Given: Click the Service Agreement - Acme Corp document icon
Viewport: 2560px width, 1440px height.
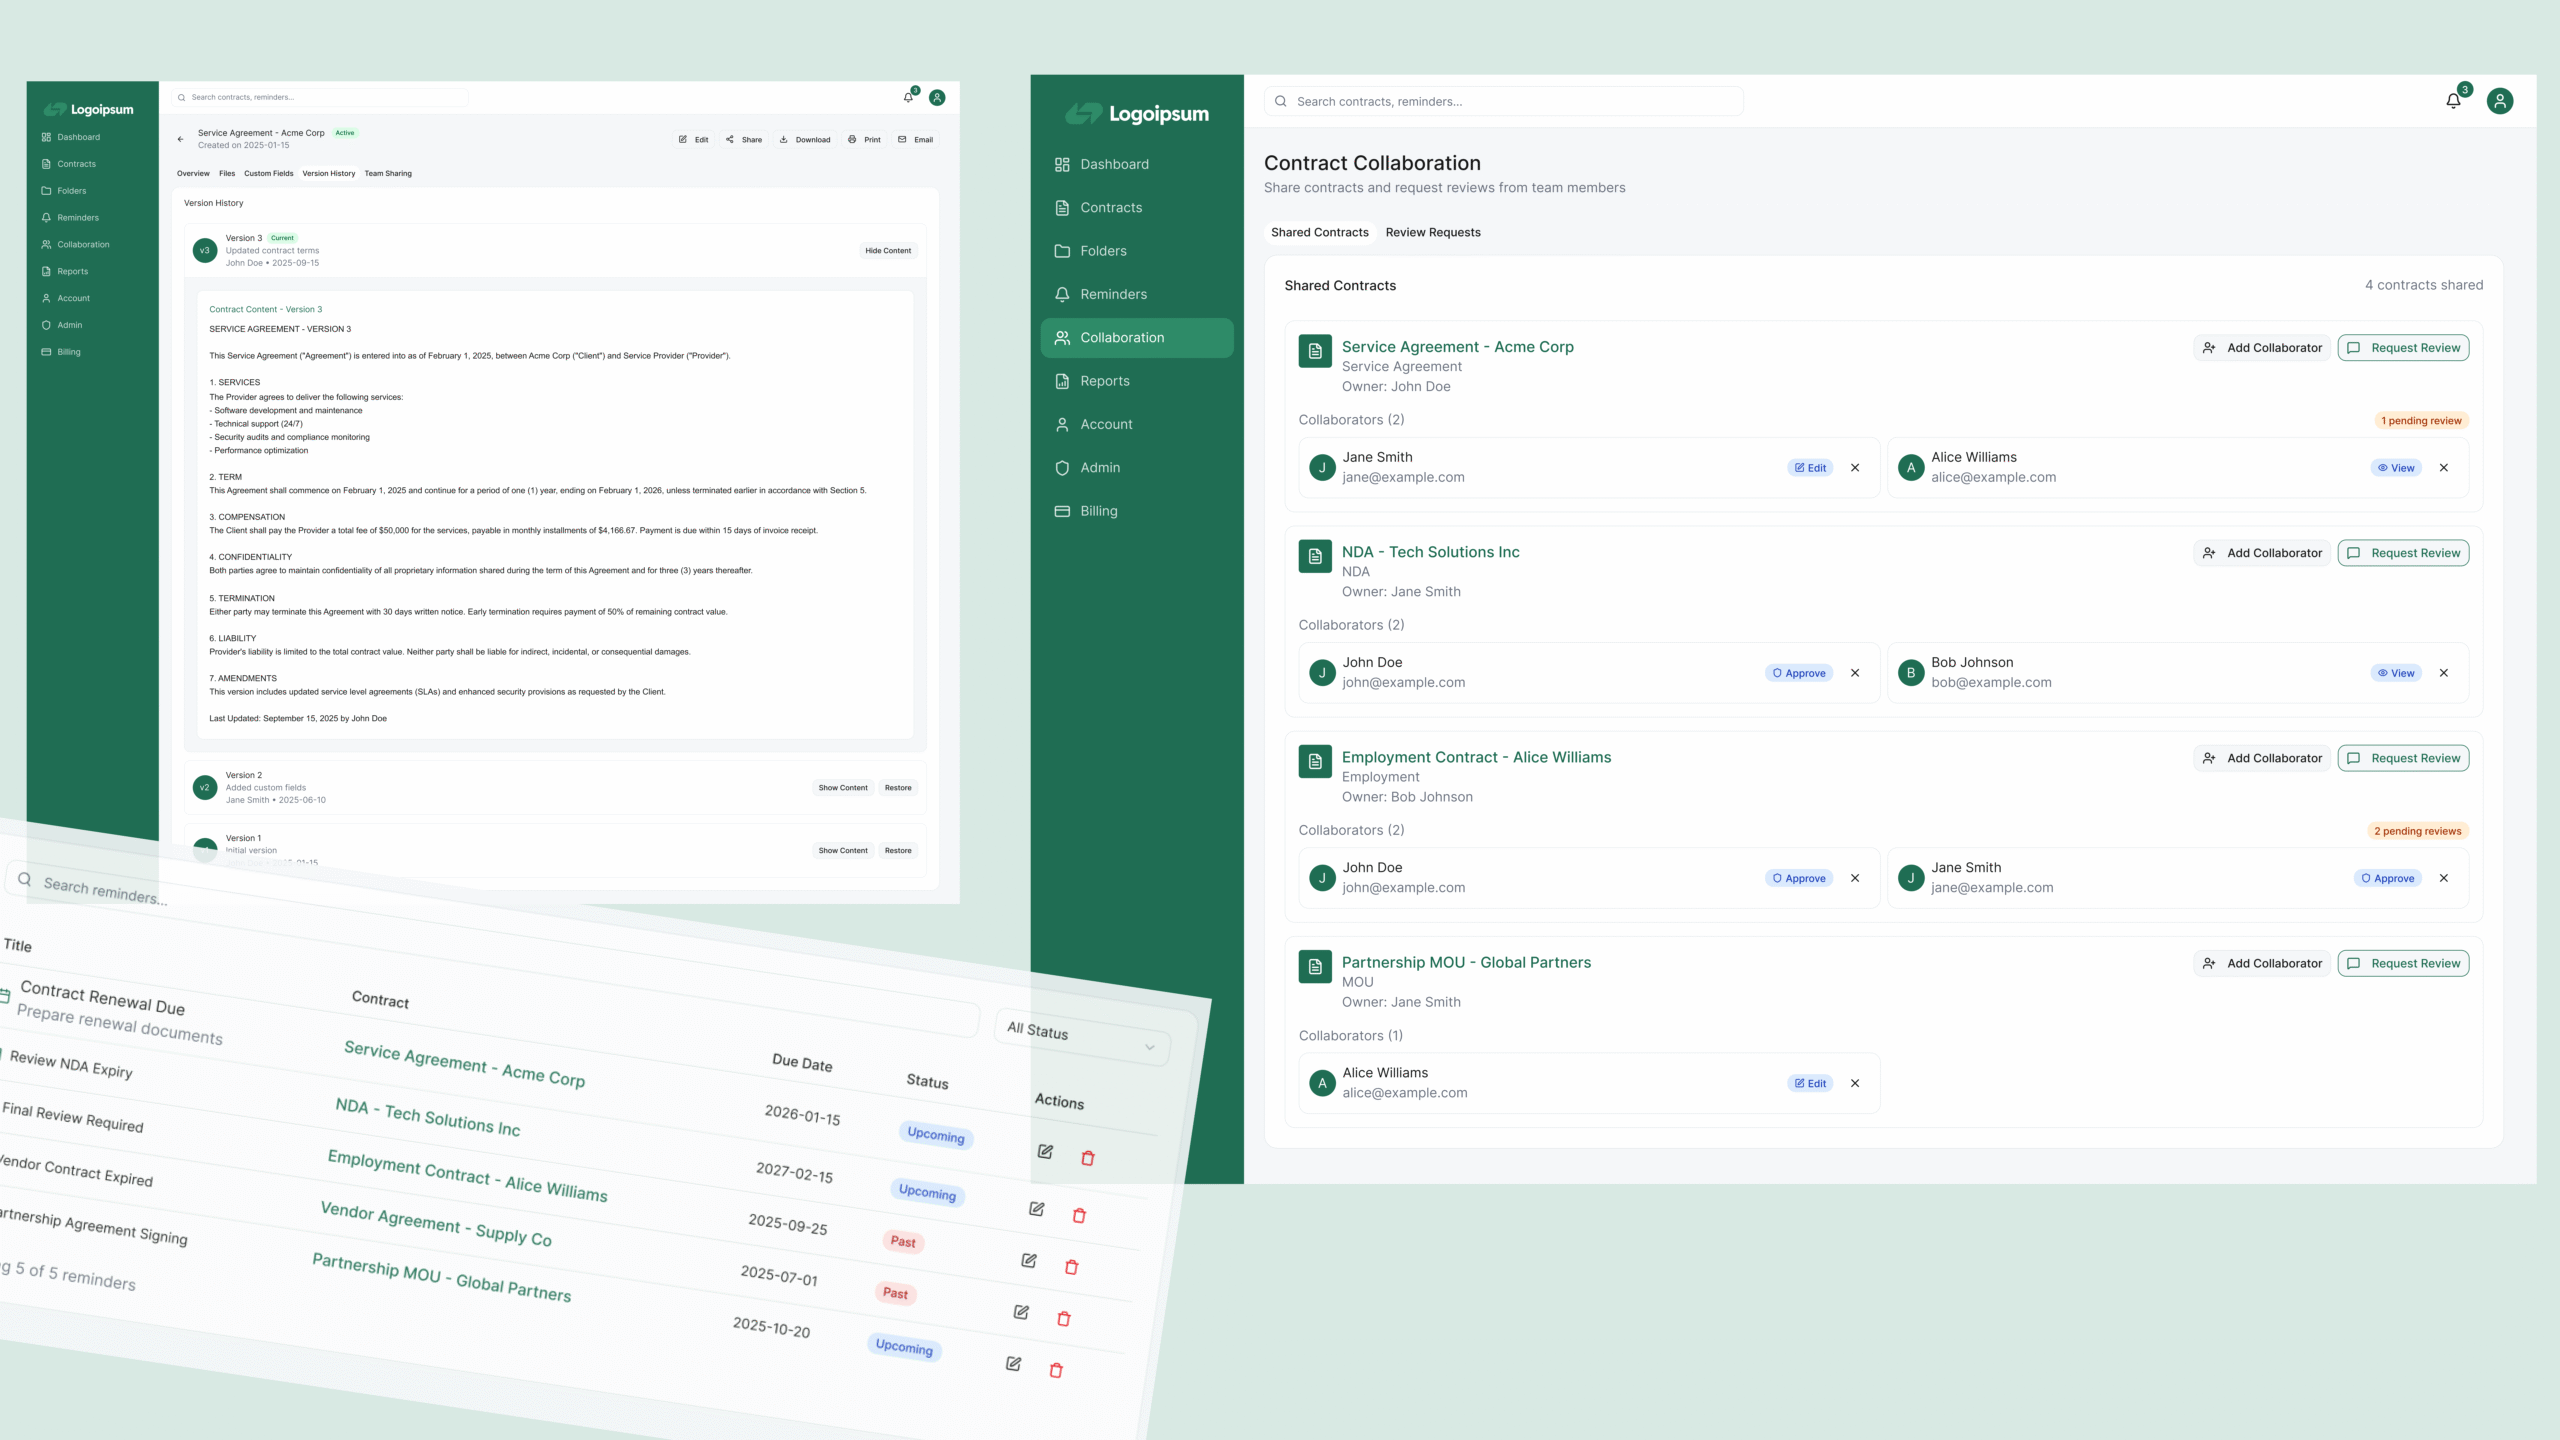Looking at the screenshot, I should click(1315, 351).
